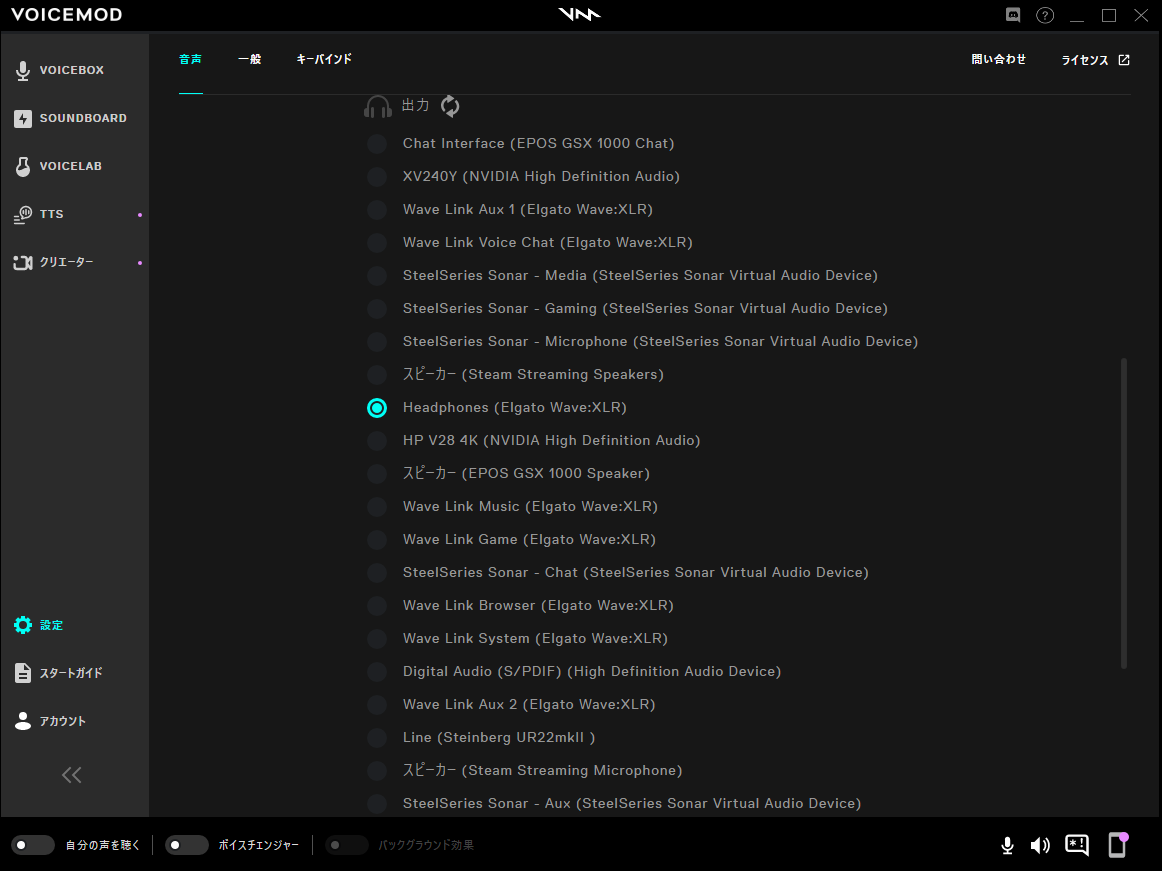Select Wave Link Game output
This screenshot has height=871, width=1162.
tap(377, 540)
